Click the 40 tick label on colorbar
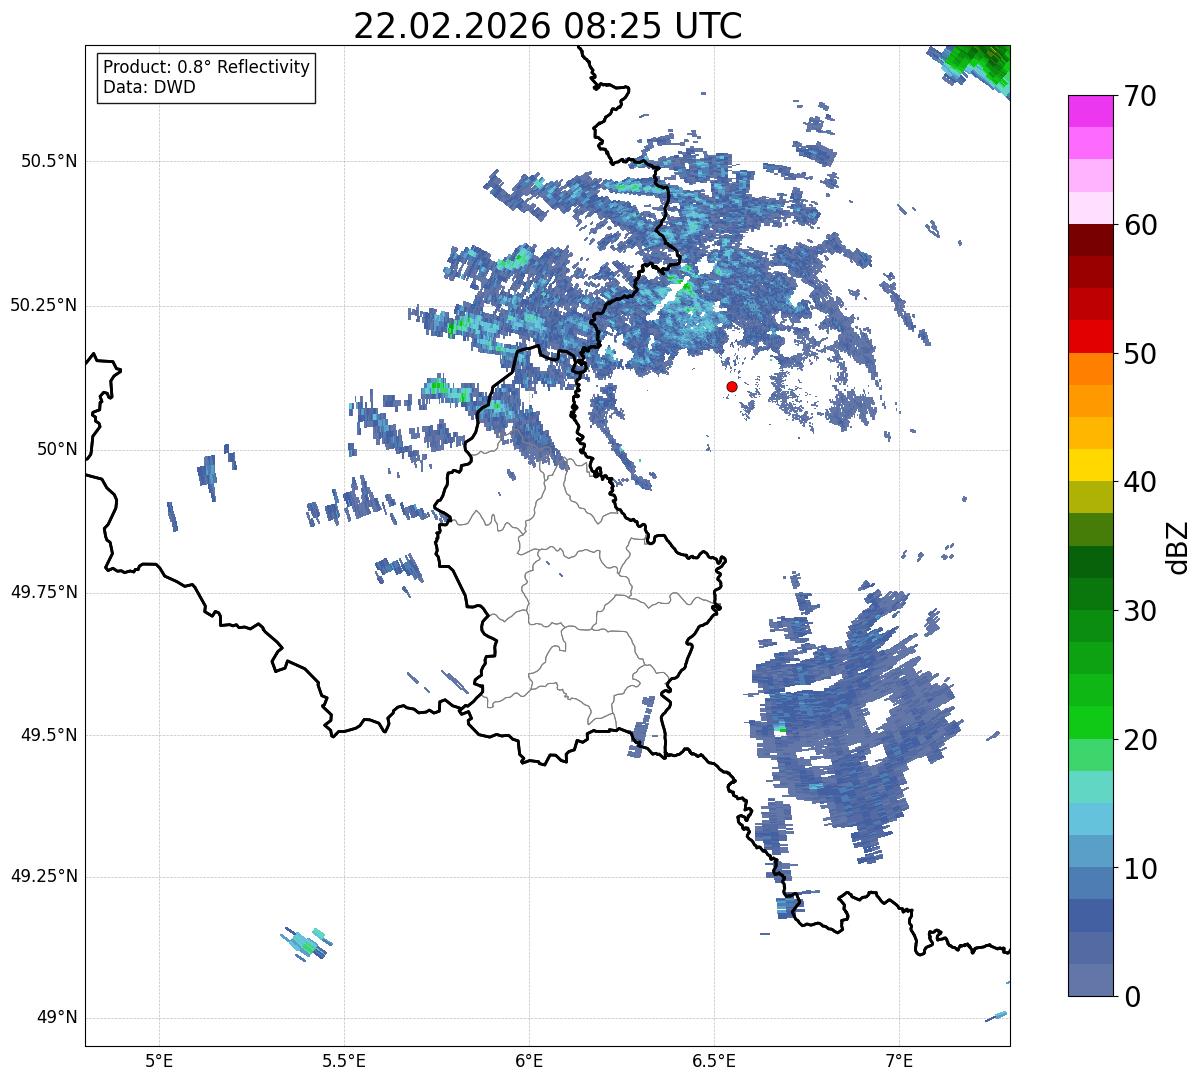The height and width of the screenshot is (1081, 1202). pos(1140,482)
